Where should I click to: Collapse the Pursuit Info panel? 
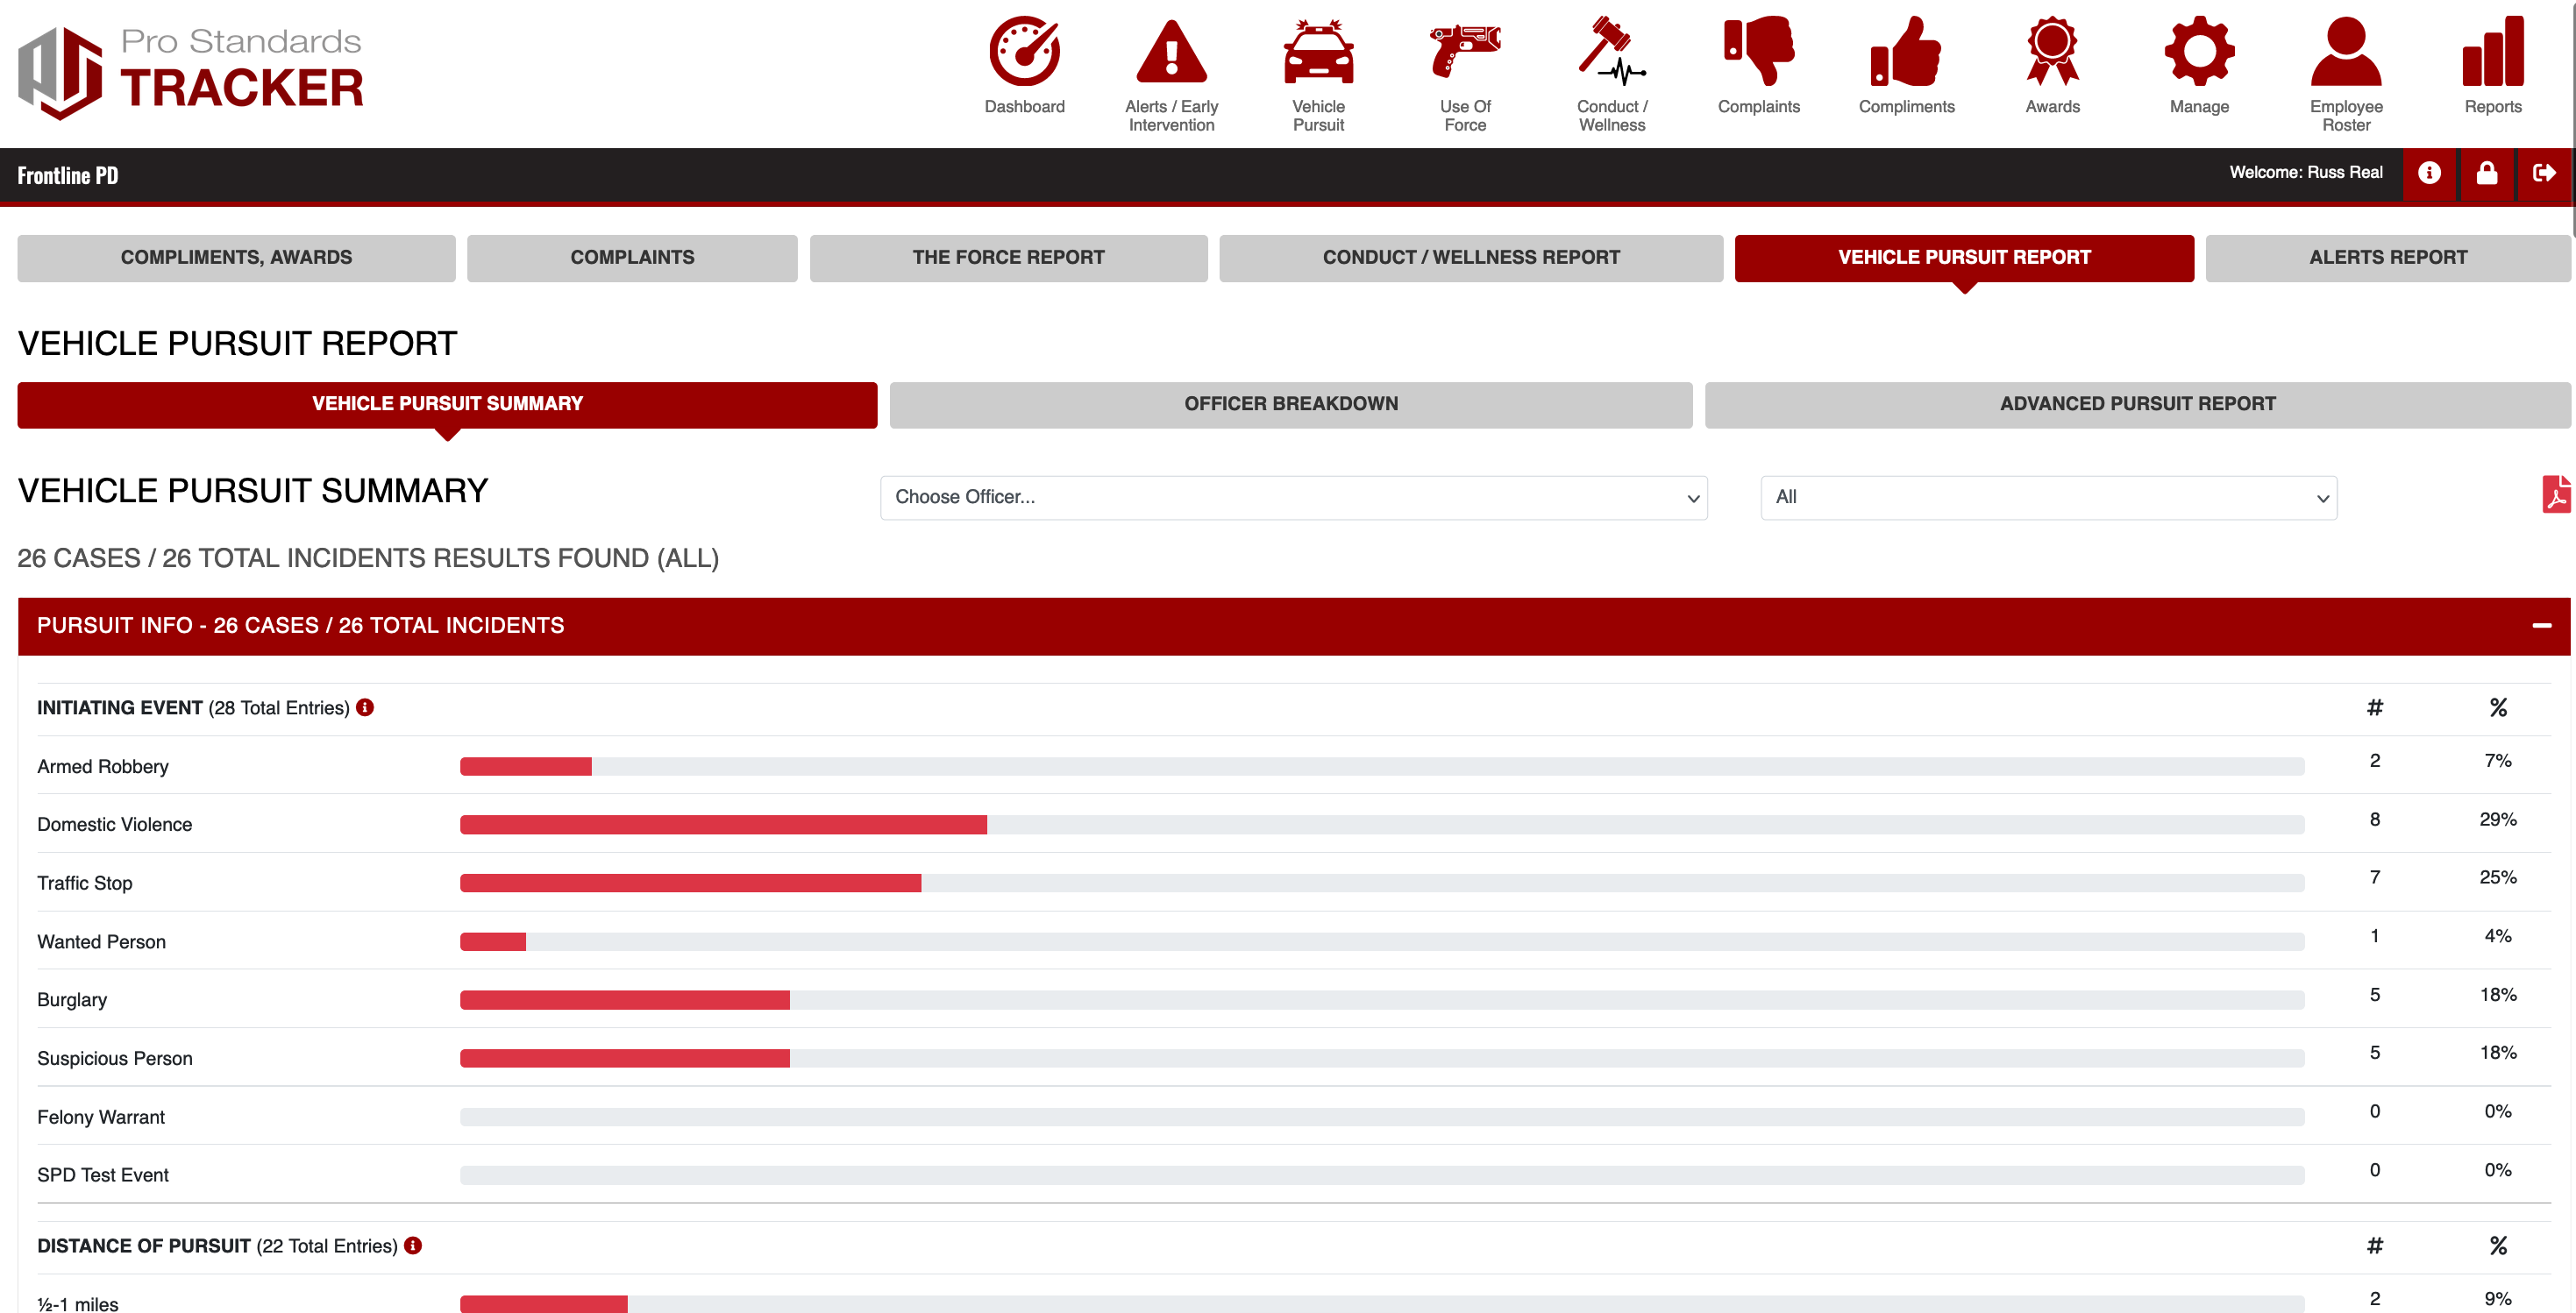[x=2541, y=626]
